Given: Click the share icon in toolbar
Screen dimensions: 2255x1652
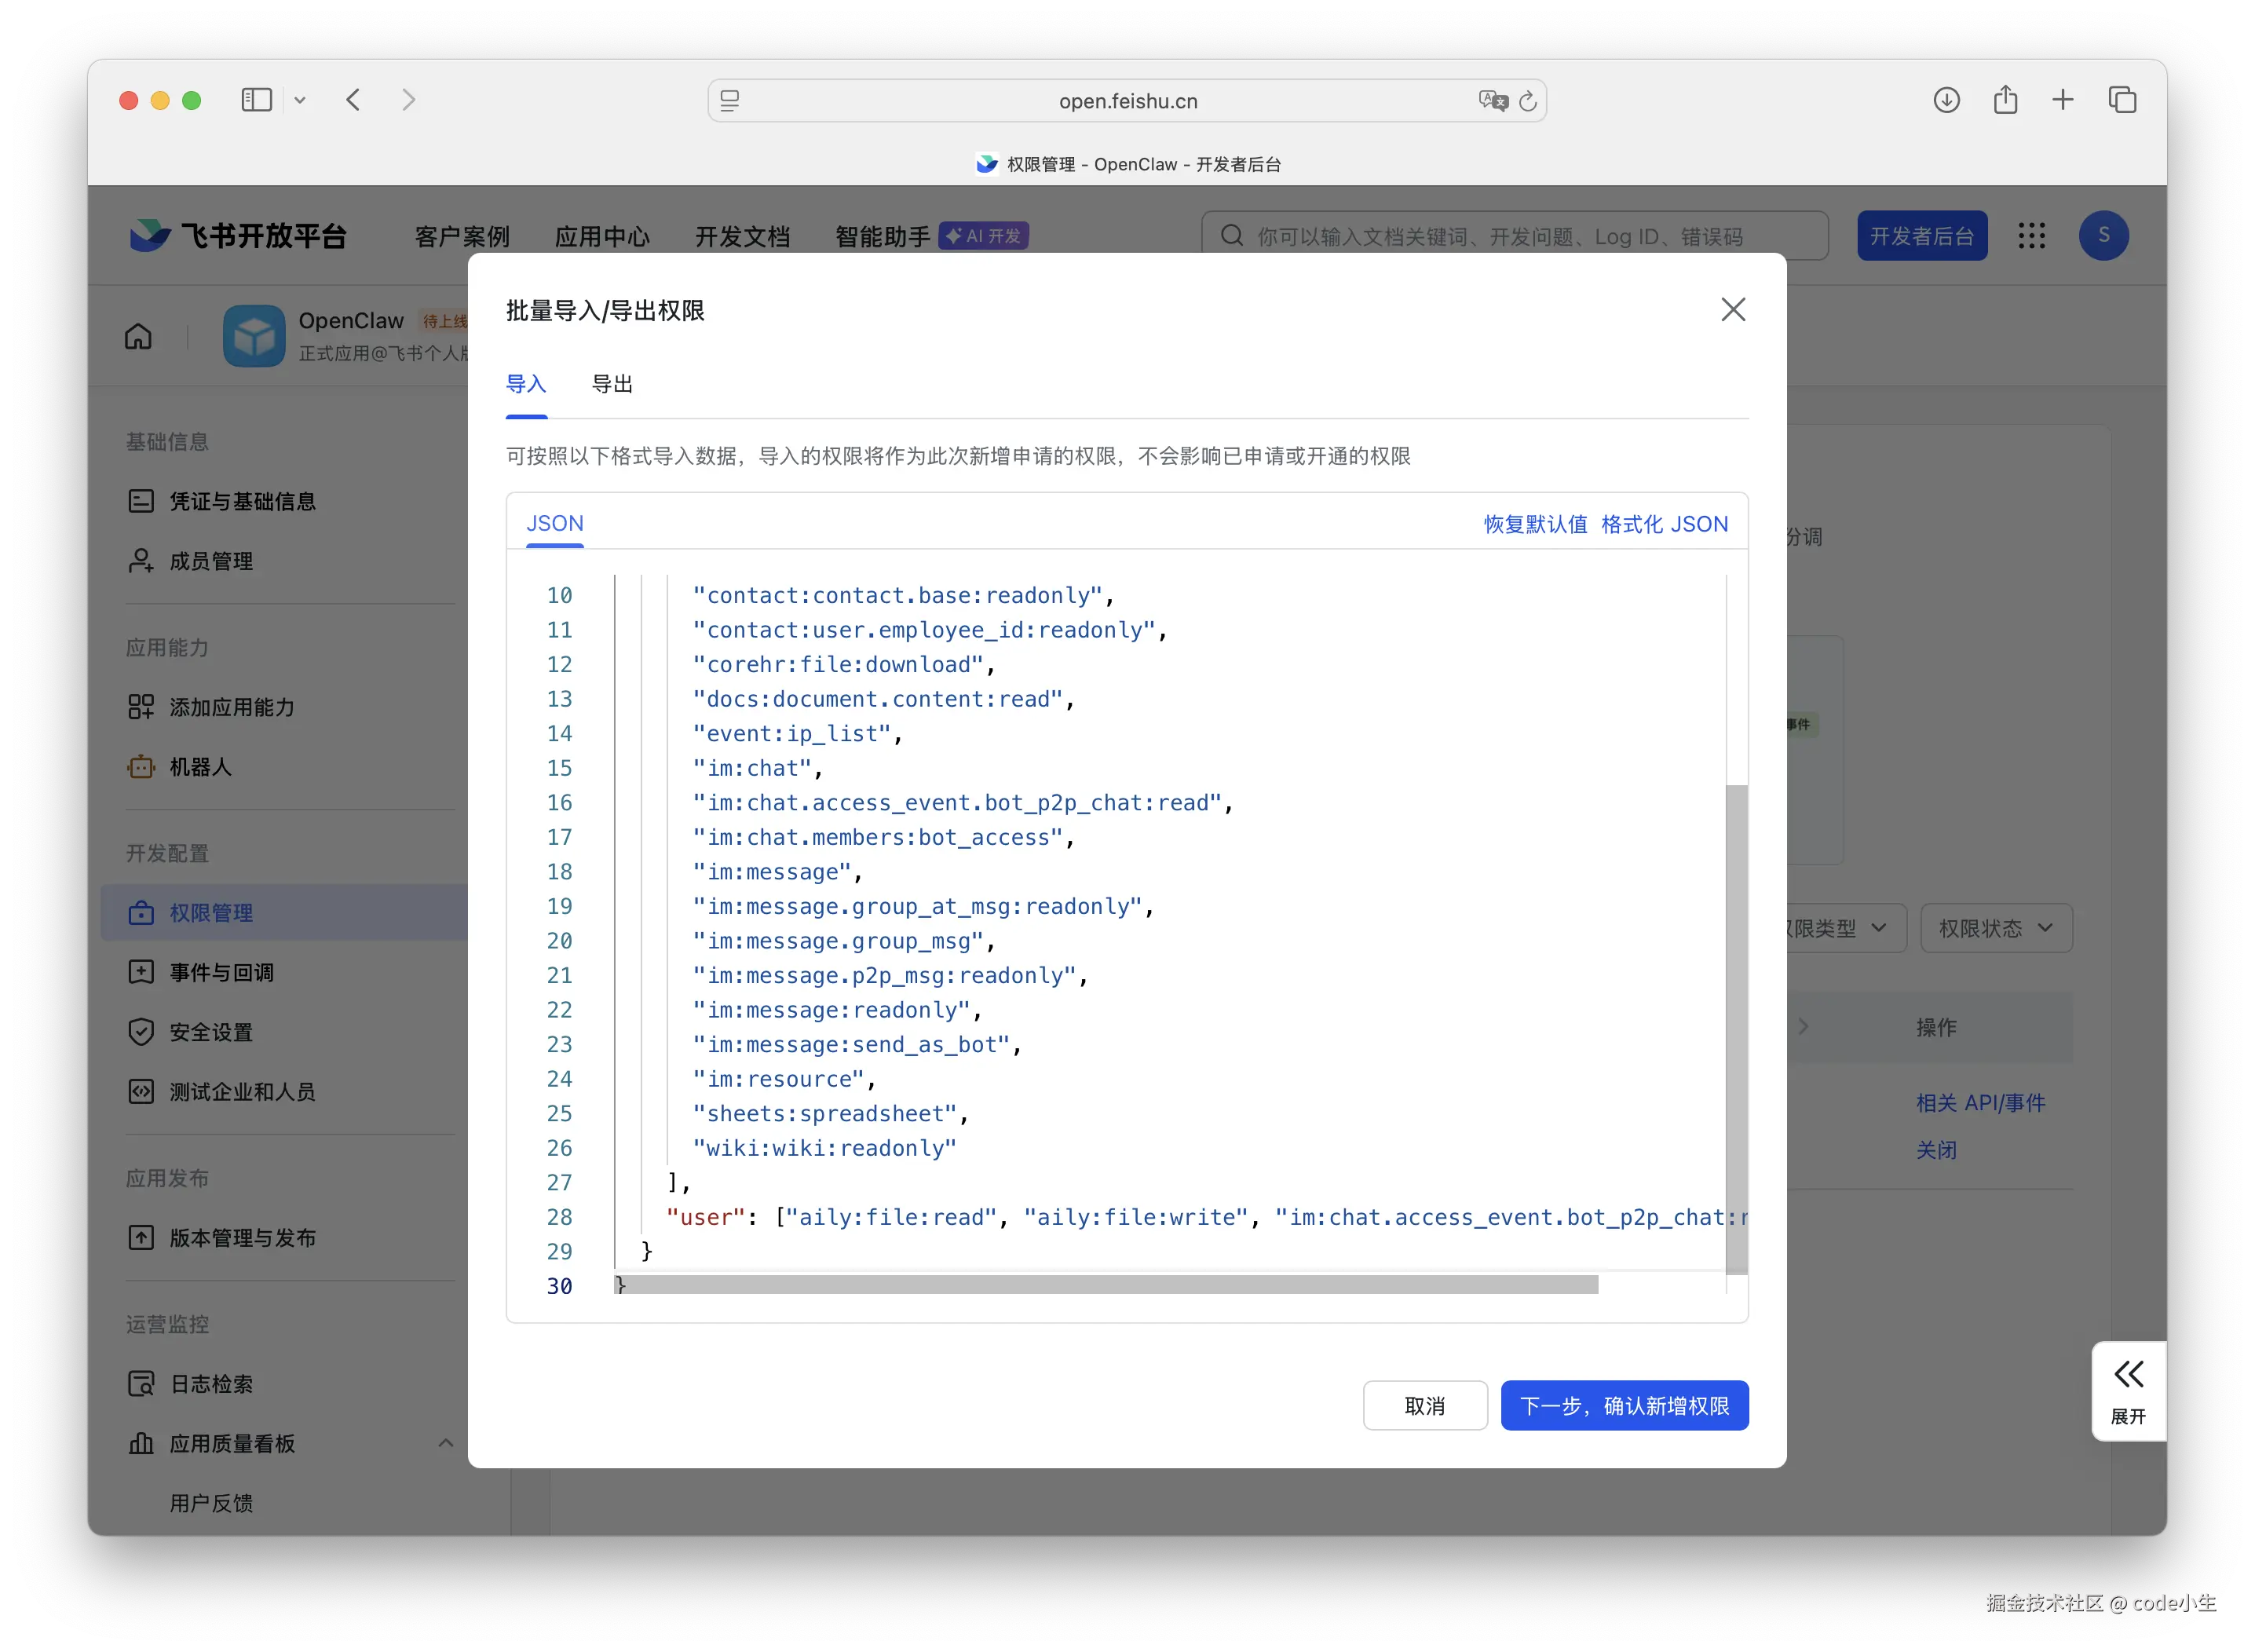Looking at the screenshot, I should [2005, 100].
